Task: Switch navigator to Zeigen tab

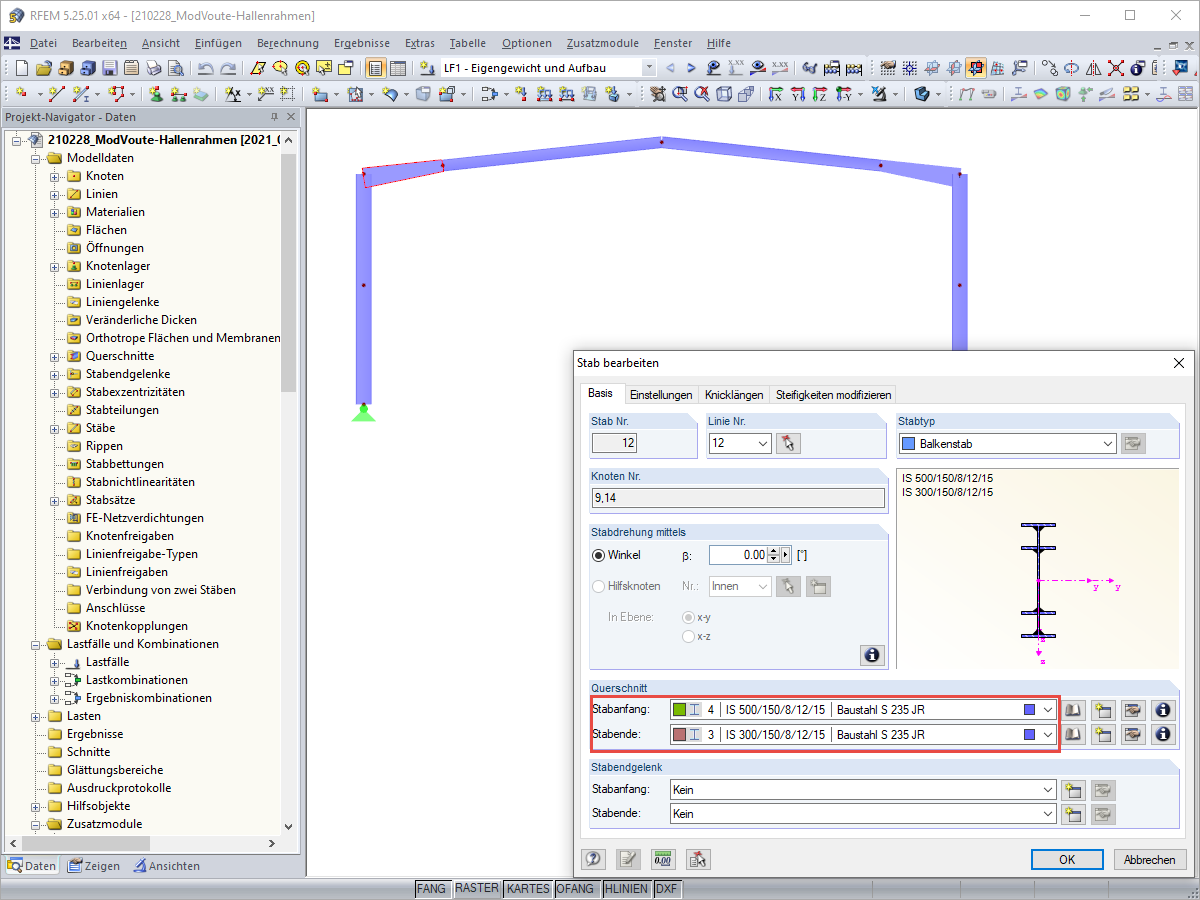Action: (93, 866)
